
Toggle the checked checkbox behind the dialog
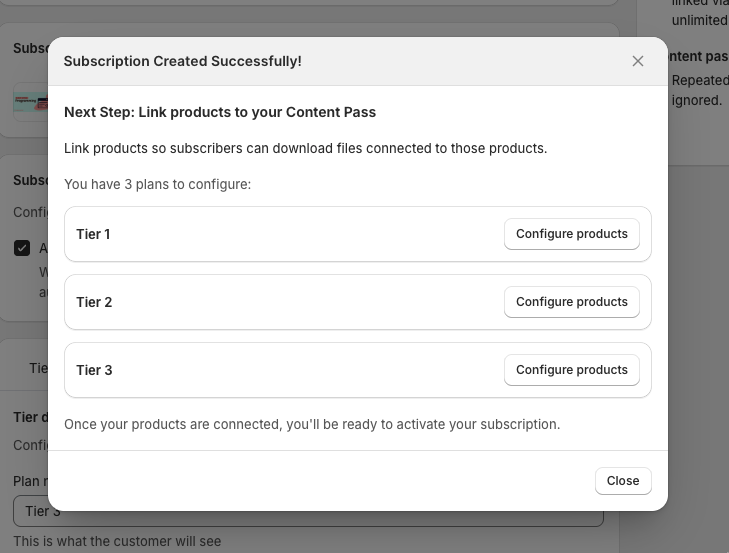(x=22, y=248)
